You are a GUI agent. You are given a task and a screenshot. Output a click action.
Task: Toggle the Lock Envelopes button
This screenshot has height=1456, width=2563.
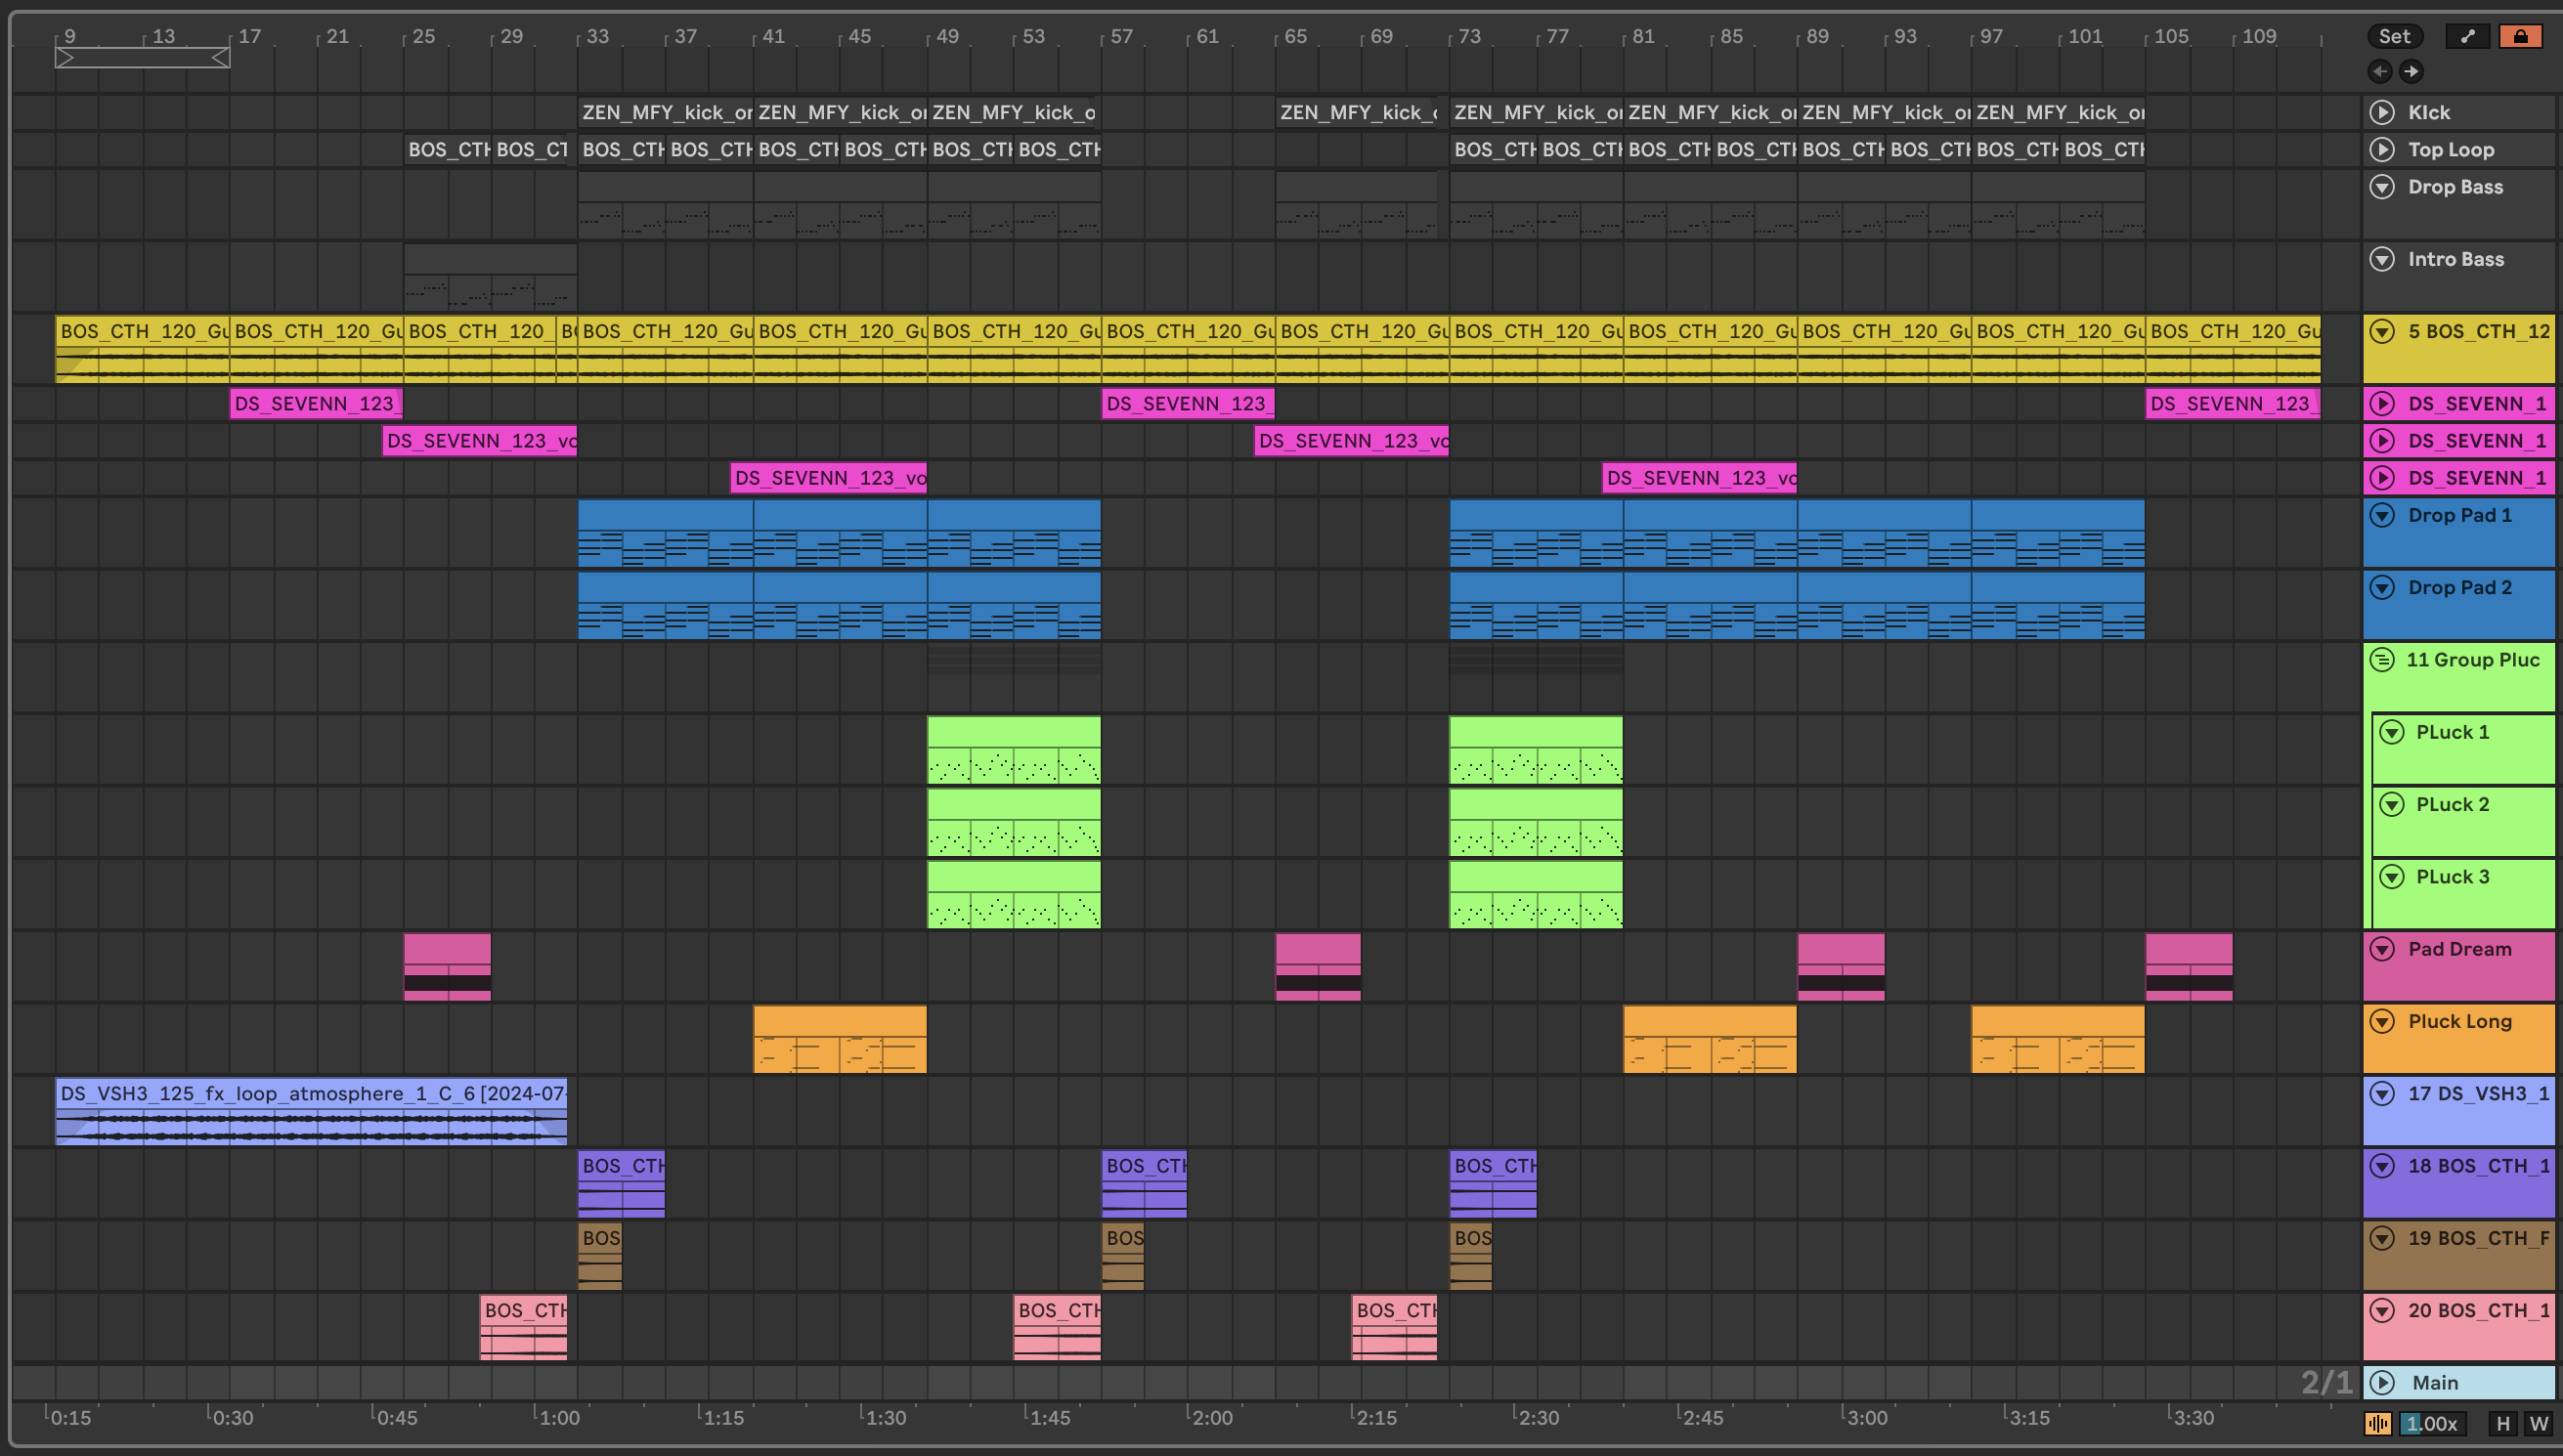click(x=2520, y=36)
